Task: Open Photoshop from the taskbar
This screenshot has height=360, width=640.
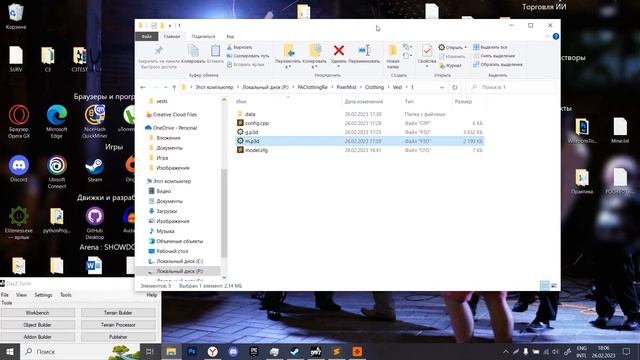Action: [x=191, y=351]
